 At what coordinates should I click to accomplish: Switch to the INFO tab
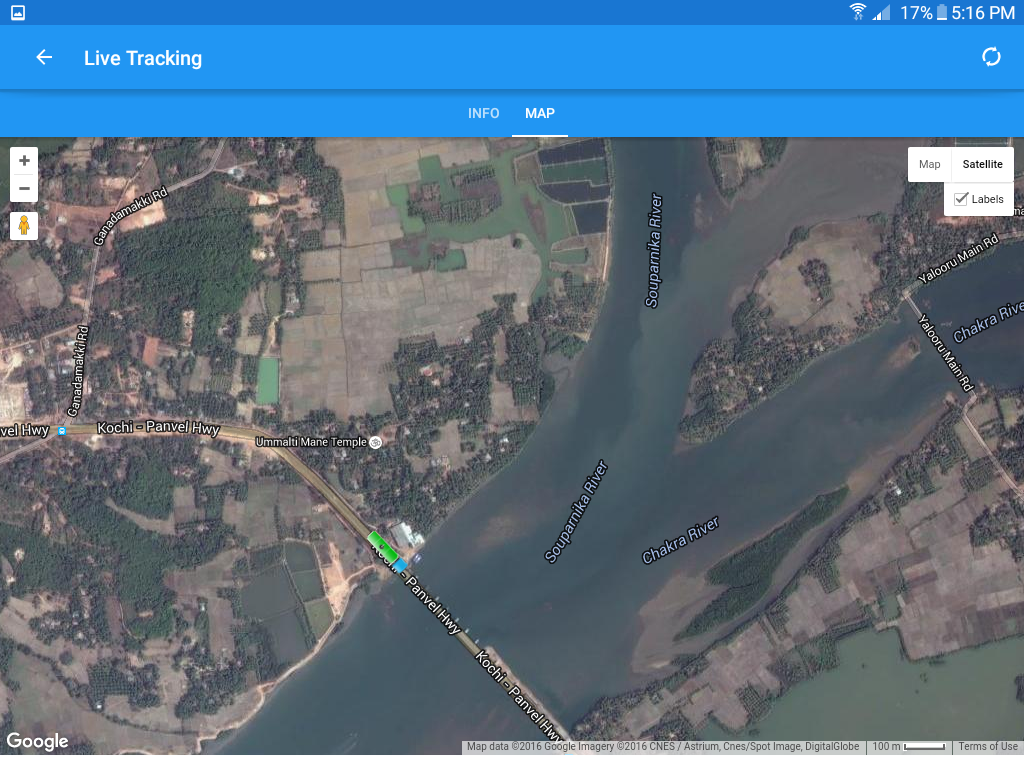[483, 114]
